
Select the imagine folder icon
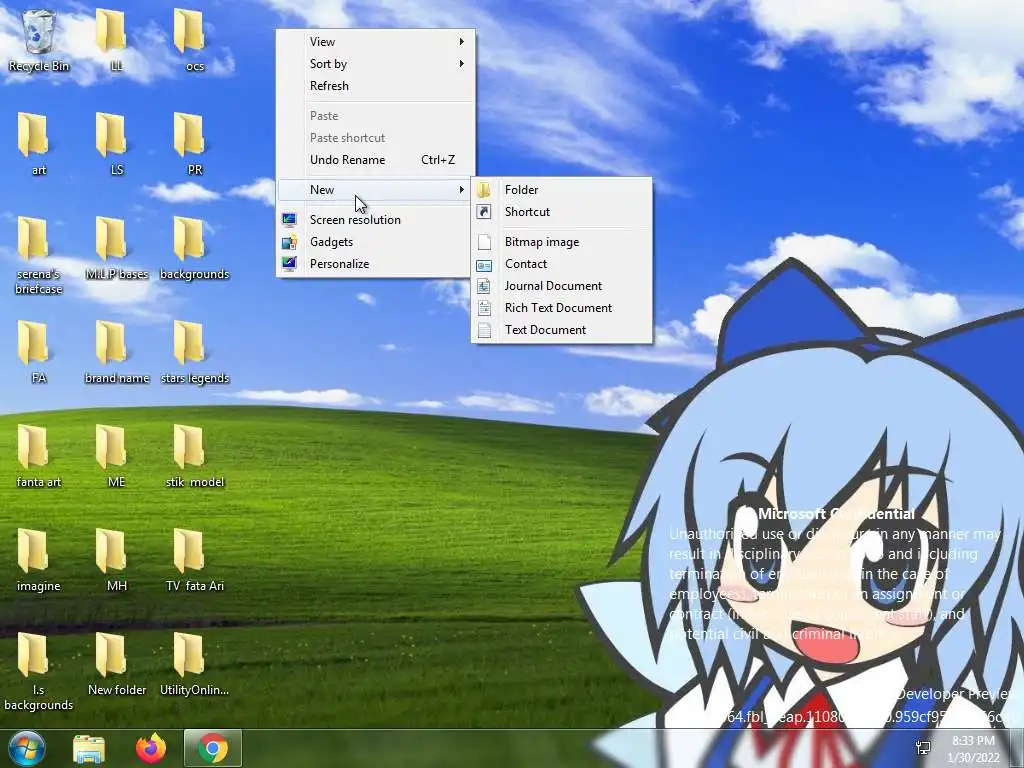coord(39,560)
